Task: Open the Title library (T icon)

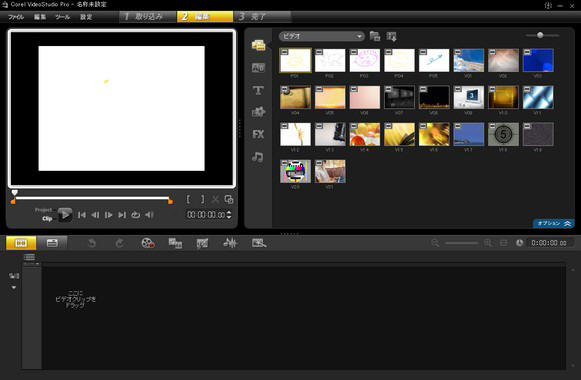Action: (x=258, y=90)
